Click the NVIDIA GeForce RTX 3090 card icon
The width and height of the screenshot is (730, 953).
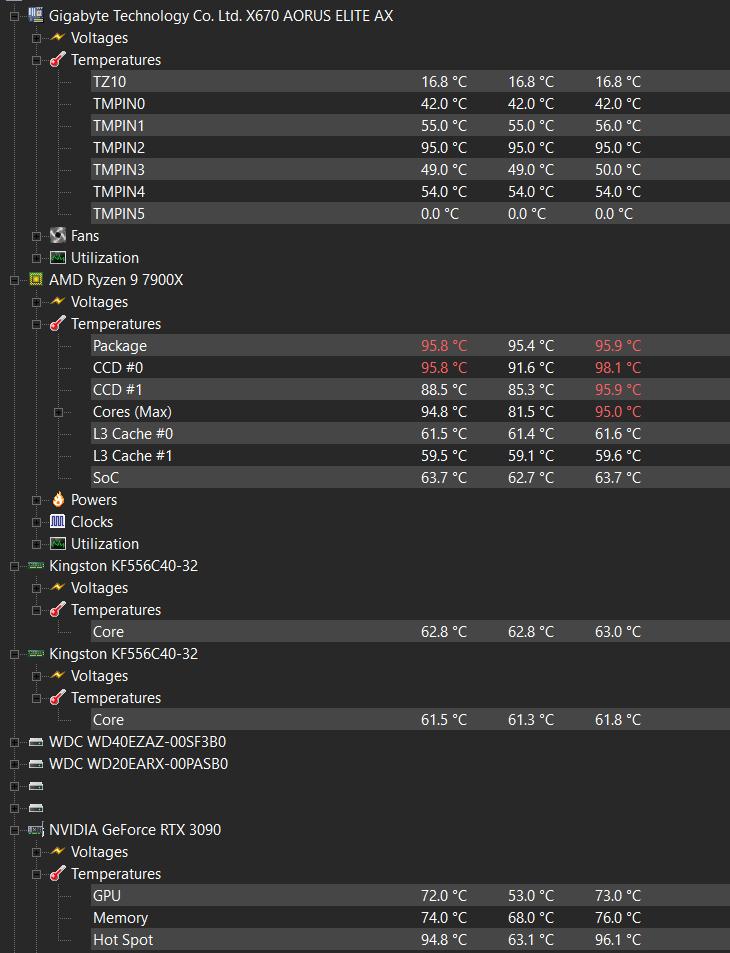(x=36, y=829)
